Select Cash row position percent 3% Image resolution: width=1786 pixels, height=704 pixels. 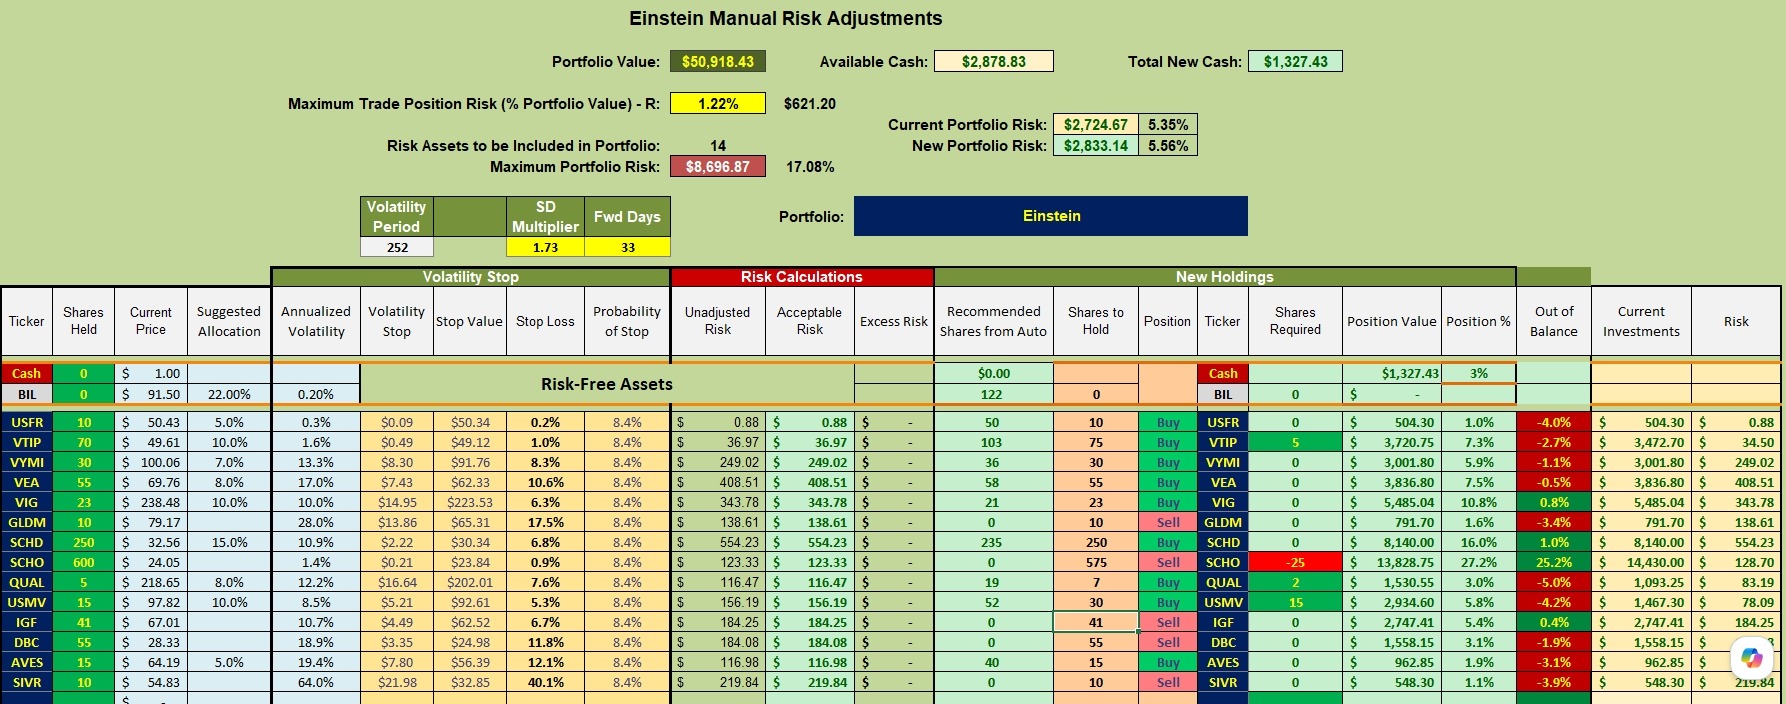point(1478,373)
